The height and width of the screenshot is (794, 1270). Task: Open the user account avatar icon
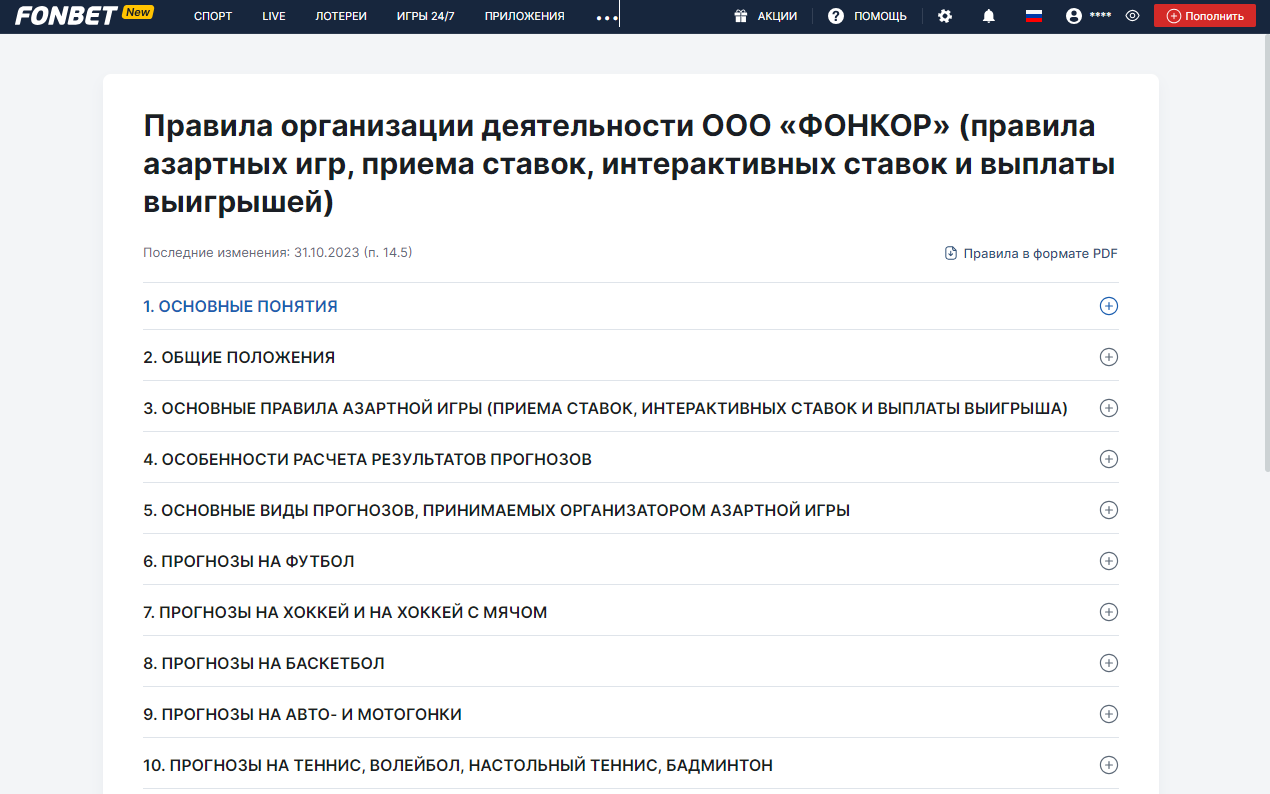pos(1074,16)
